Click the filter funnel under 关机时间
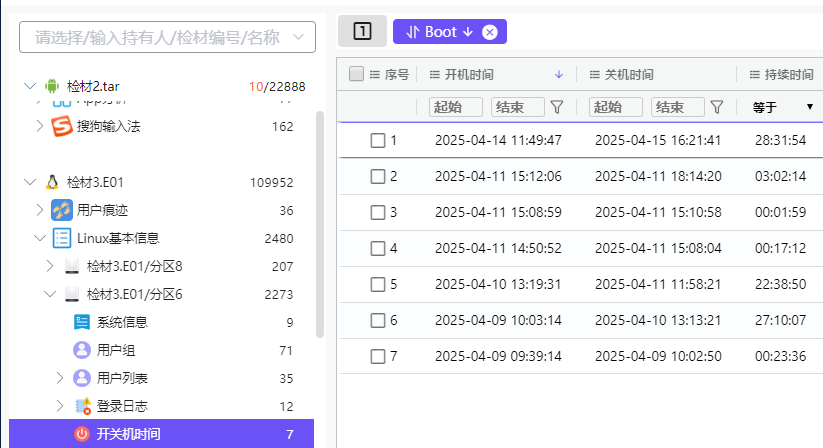Image resolution: width=823 pixels, height=448 pixels. 717,107
